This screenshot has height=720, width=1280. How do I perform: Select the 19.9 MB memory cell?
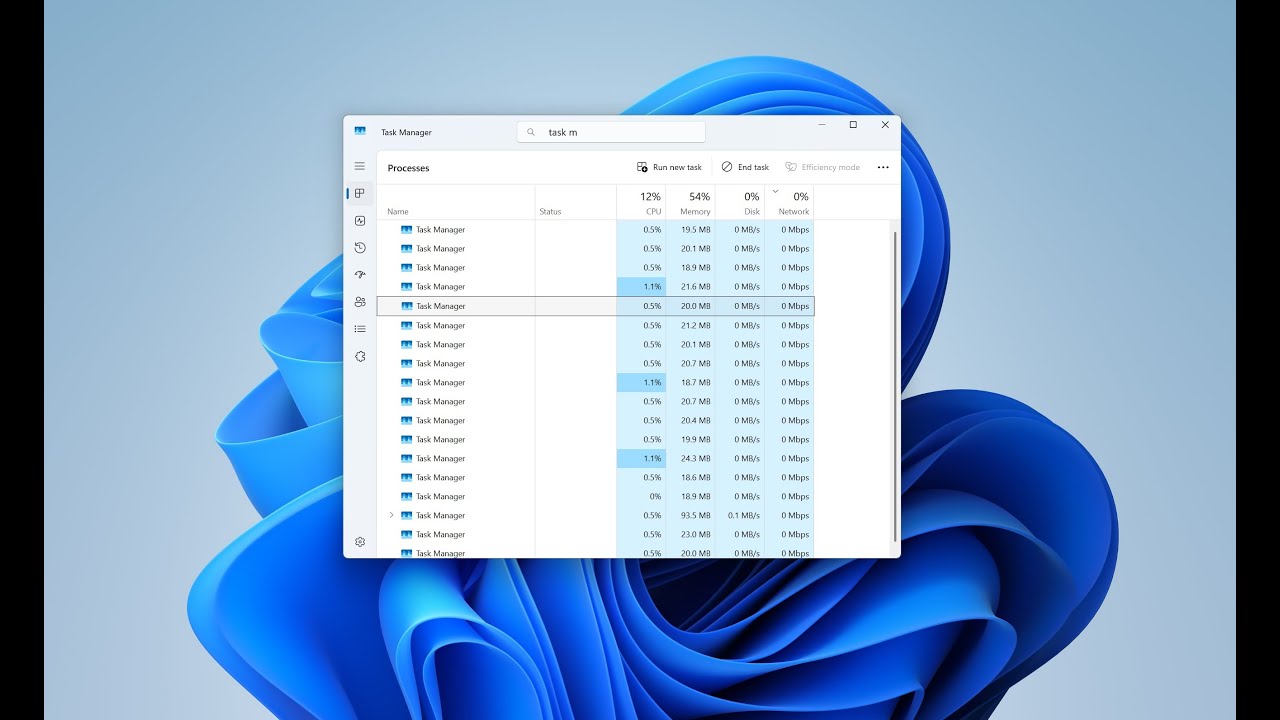tap(690, 439)
